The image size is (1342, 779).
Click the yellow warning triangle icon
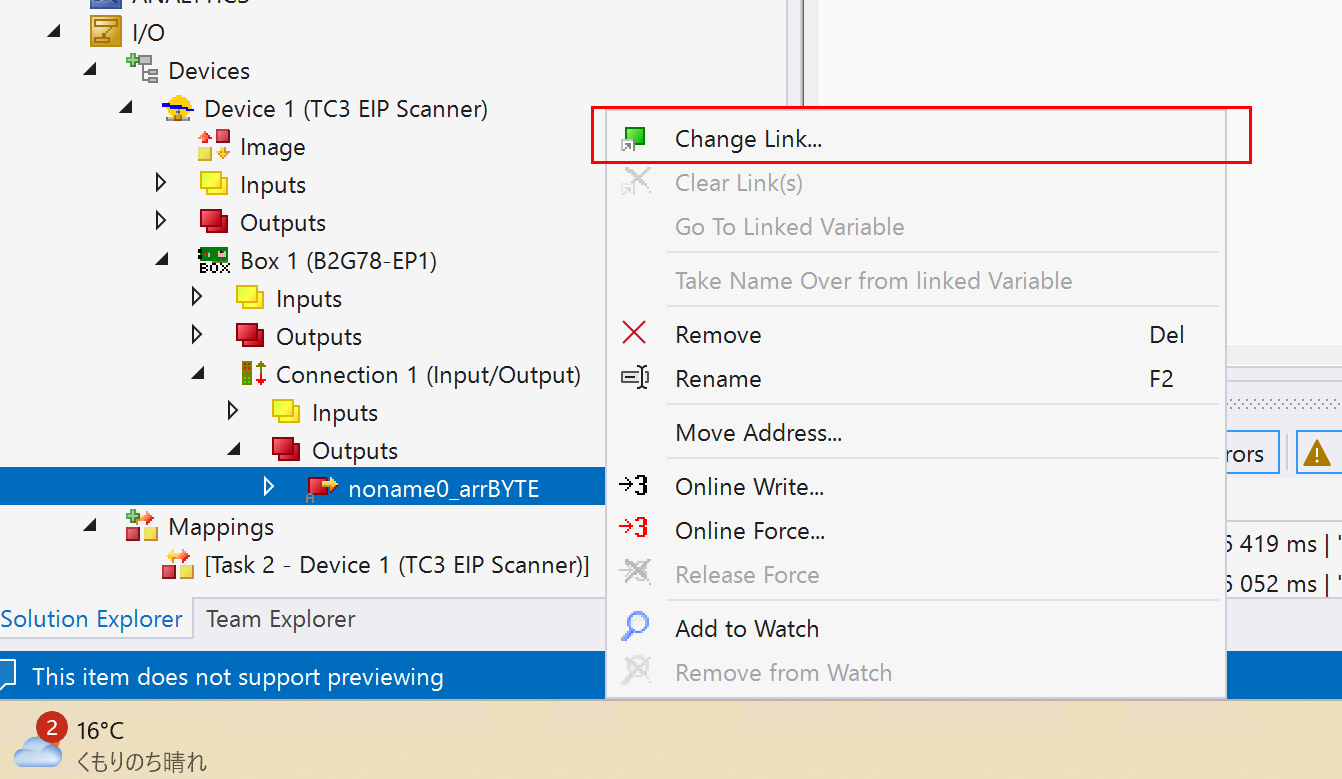pos(1317,453)
